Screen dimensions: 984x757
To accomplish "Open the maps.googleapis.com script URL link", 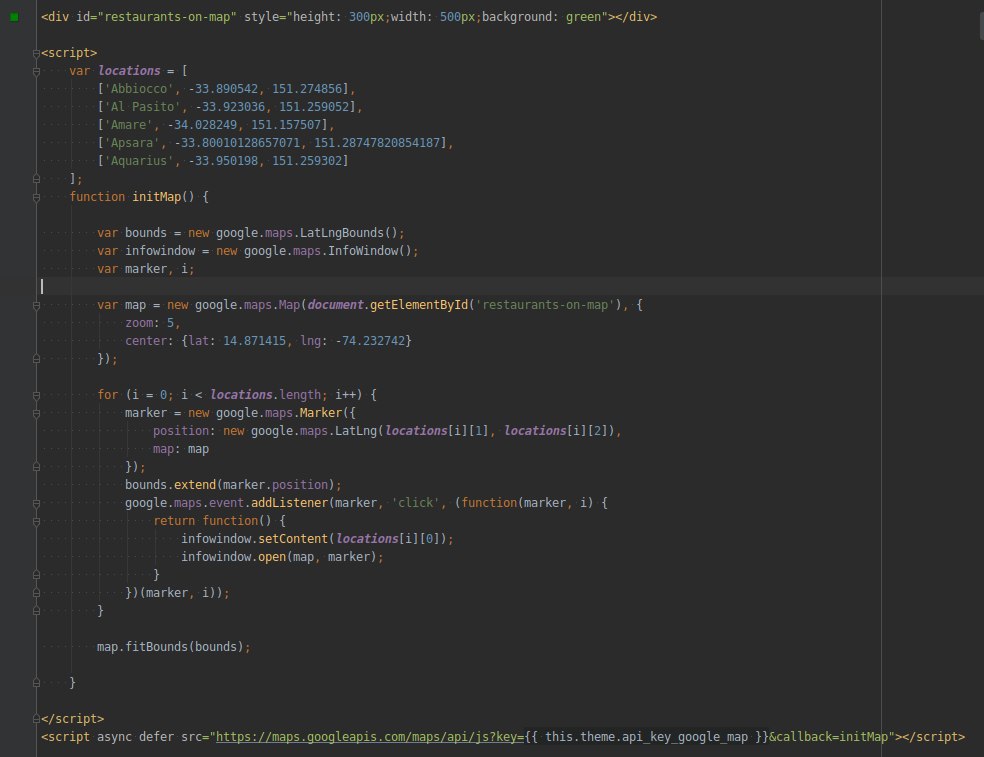I will (370, 737).
